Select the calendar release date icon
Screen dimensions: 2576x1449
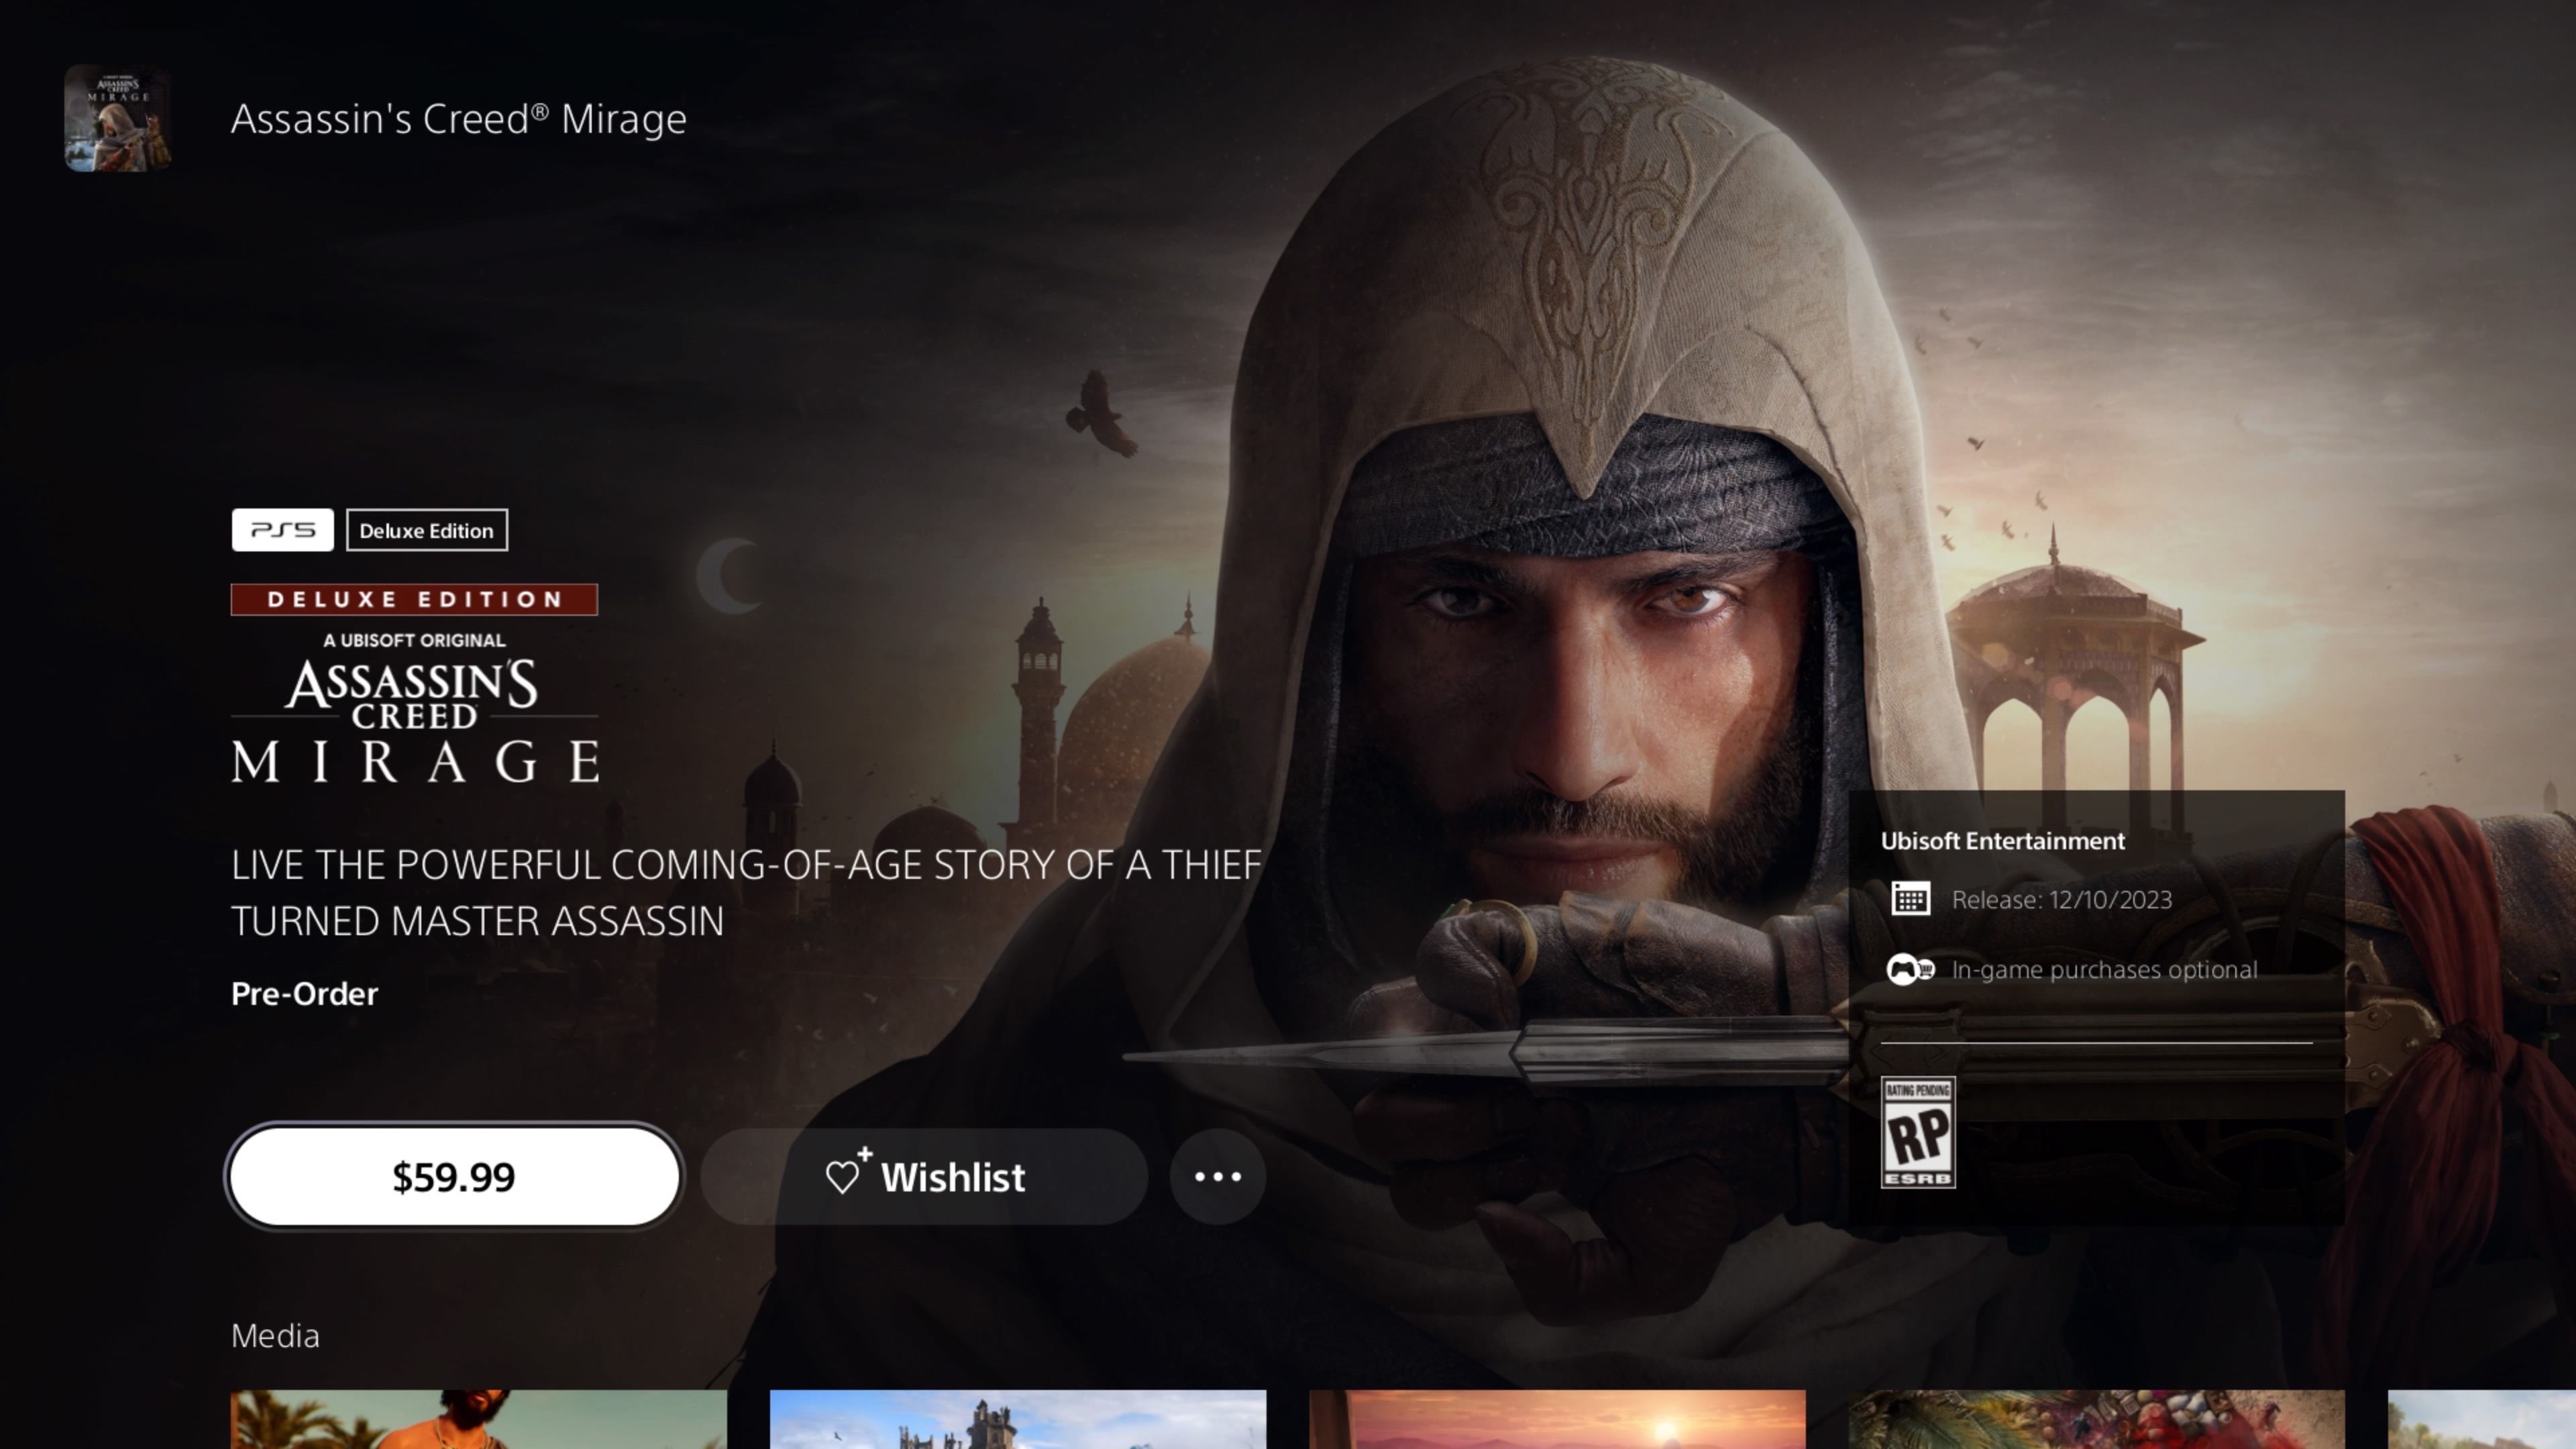[x=1913, y=899]
